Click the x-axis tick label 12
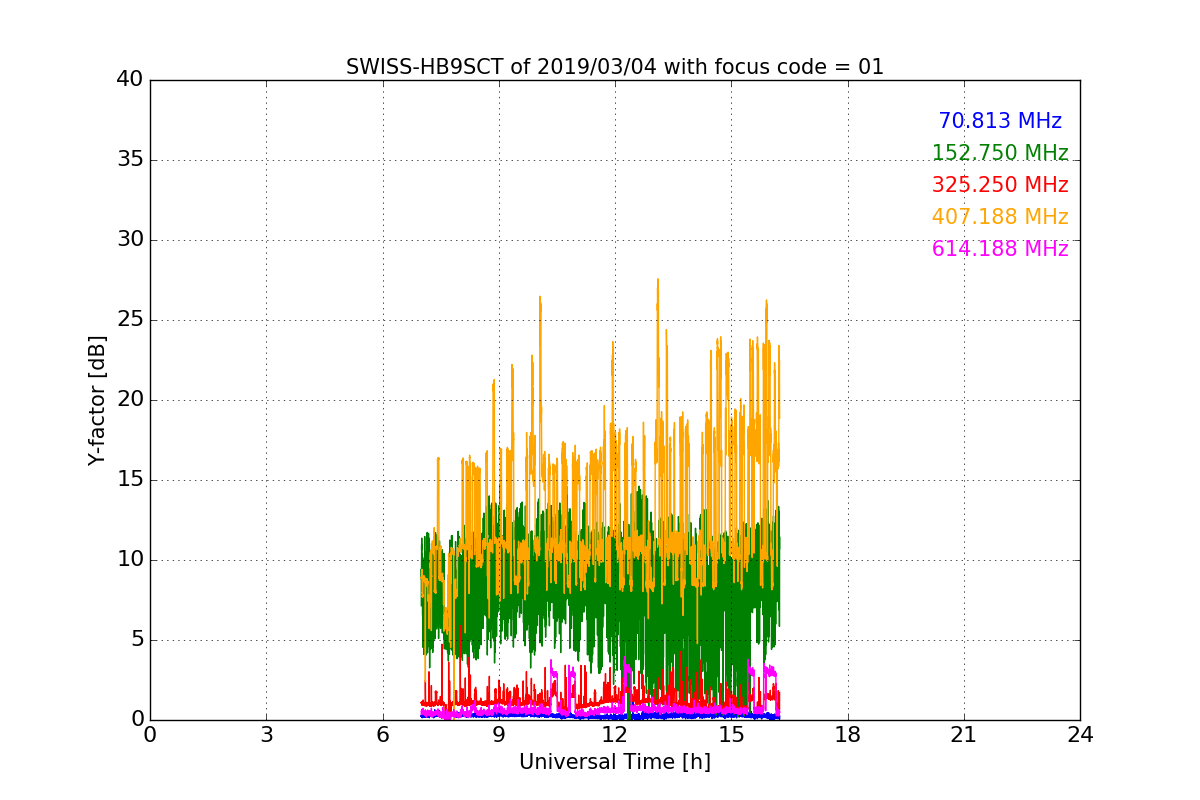 (x=615, y=735)
